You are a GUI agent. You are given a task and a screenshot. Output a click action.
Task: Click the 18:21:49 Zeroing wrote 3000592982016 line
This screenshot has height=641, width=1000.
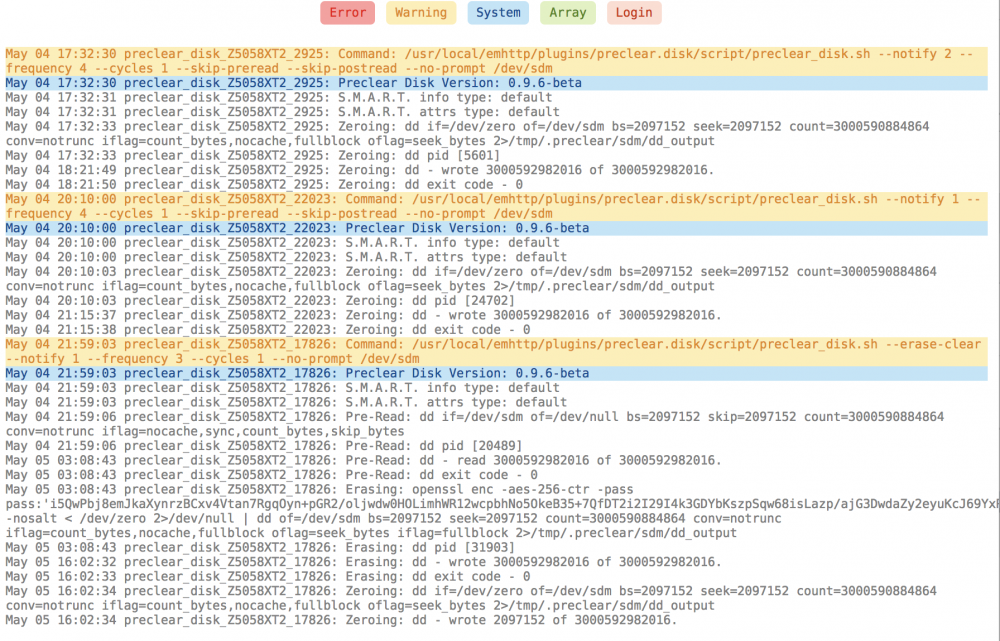(360, 170)
